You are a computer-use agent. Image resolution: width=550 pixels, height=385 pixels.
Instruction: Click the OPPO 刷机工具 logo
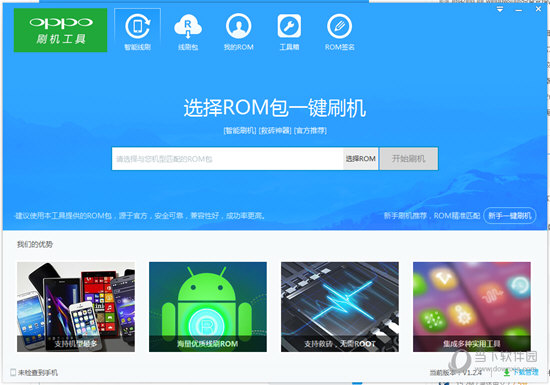click(x=60, y=30)
